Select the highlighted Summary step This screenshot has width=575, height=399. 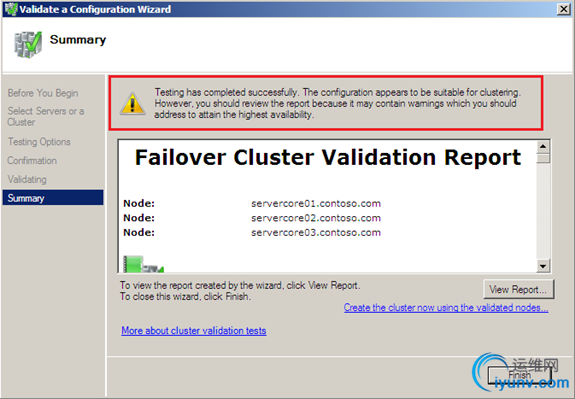[x=53, y=198]
